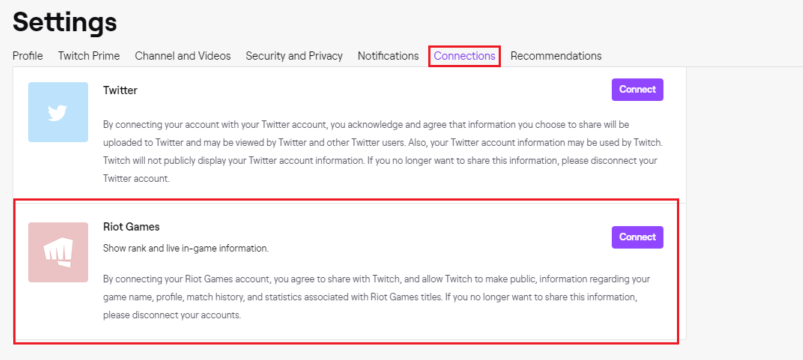Click the 'By connecting your account with your Twitter' line

point(366,124)
